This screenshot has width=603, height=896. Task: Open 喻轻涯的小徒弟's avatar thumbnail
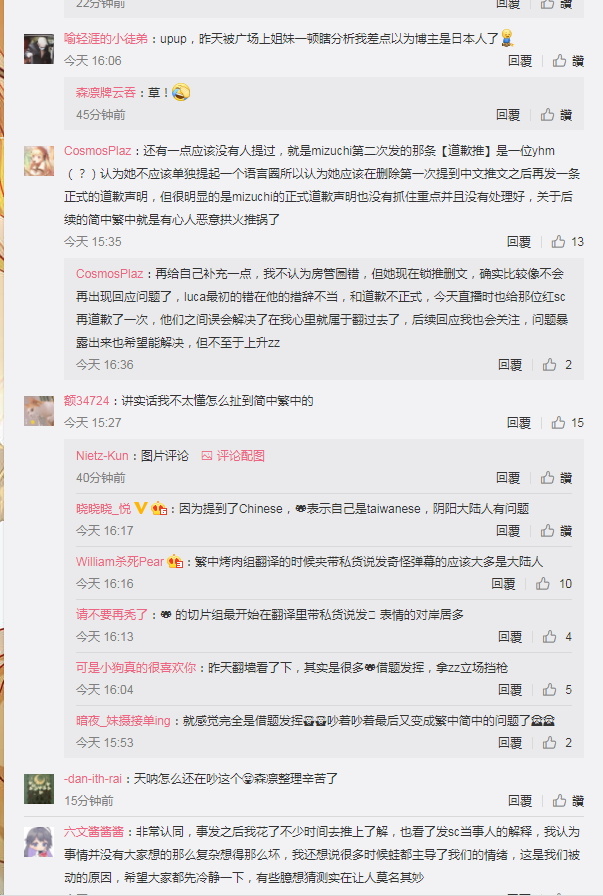pos(39,49)
